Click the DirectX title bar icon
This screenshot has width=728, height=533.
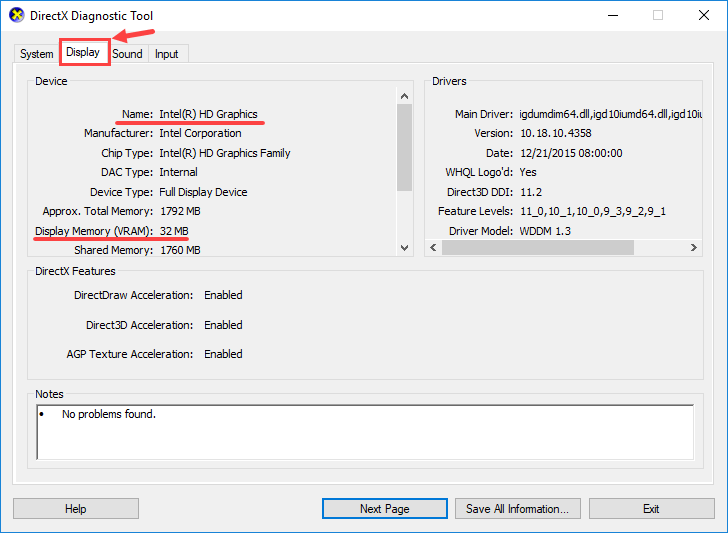(x=17, y=15)
